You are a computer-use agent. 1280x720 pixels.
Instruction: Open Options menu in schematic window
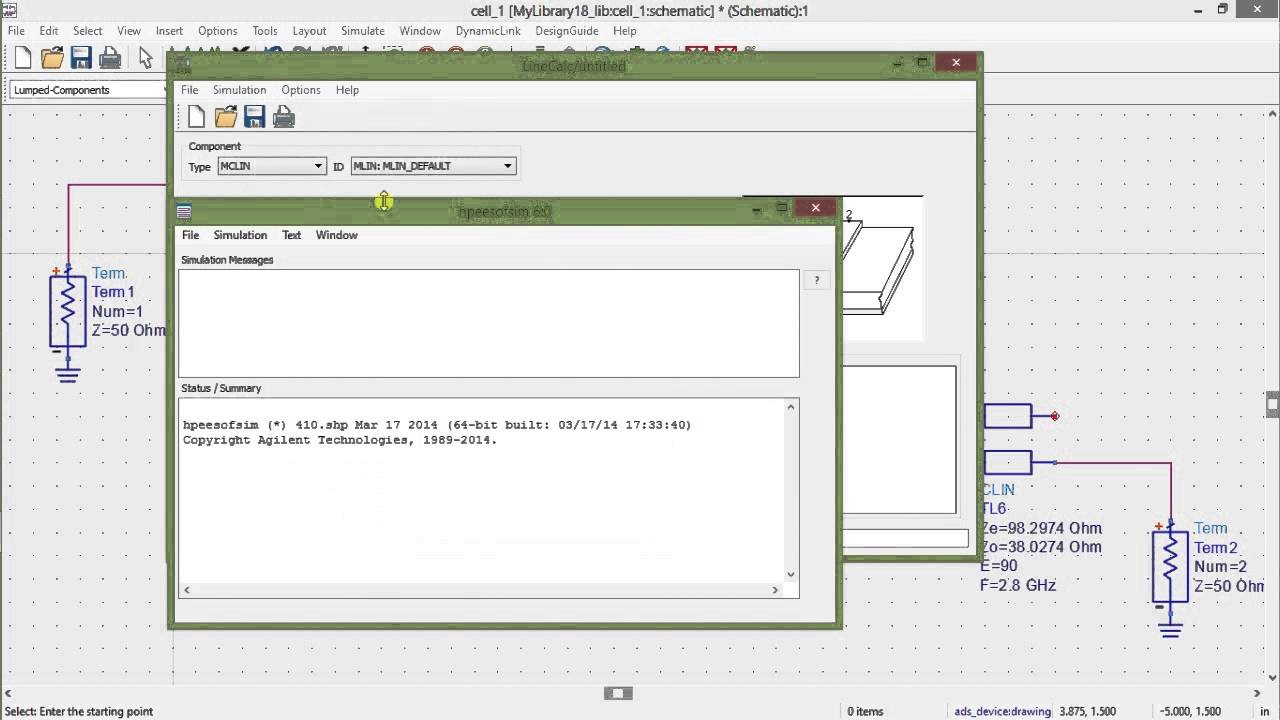[x=217, y=31]
